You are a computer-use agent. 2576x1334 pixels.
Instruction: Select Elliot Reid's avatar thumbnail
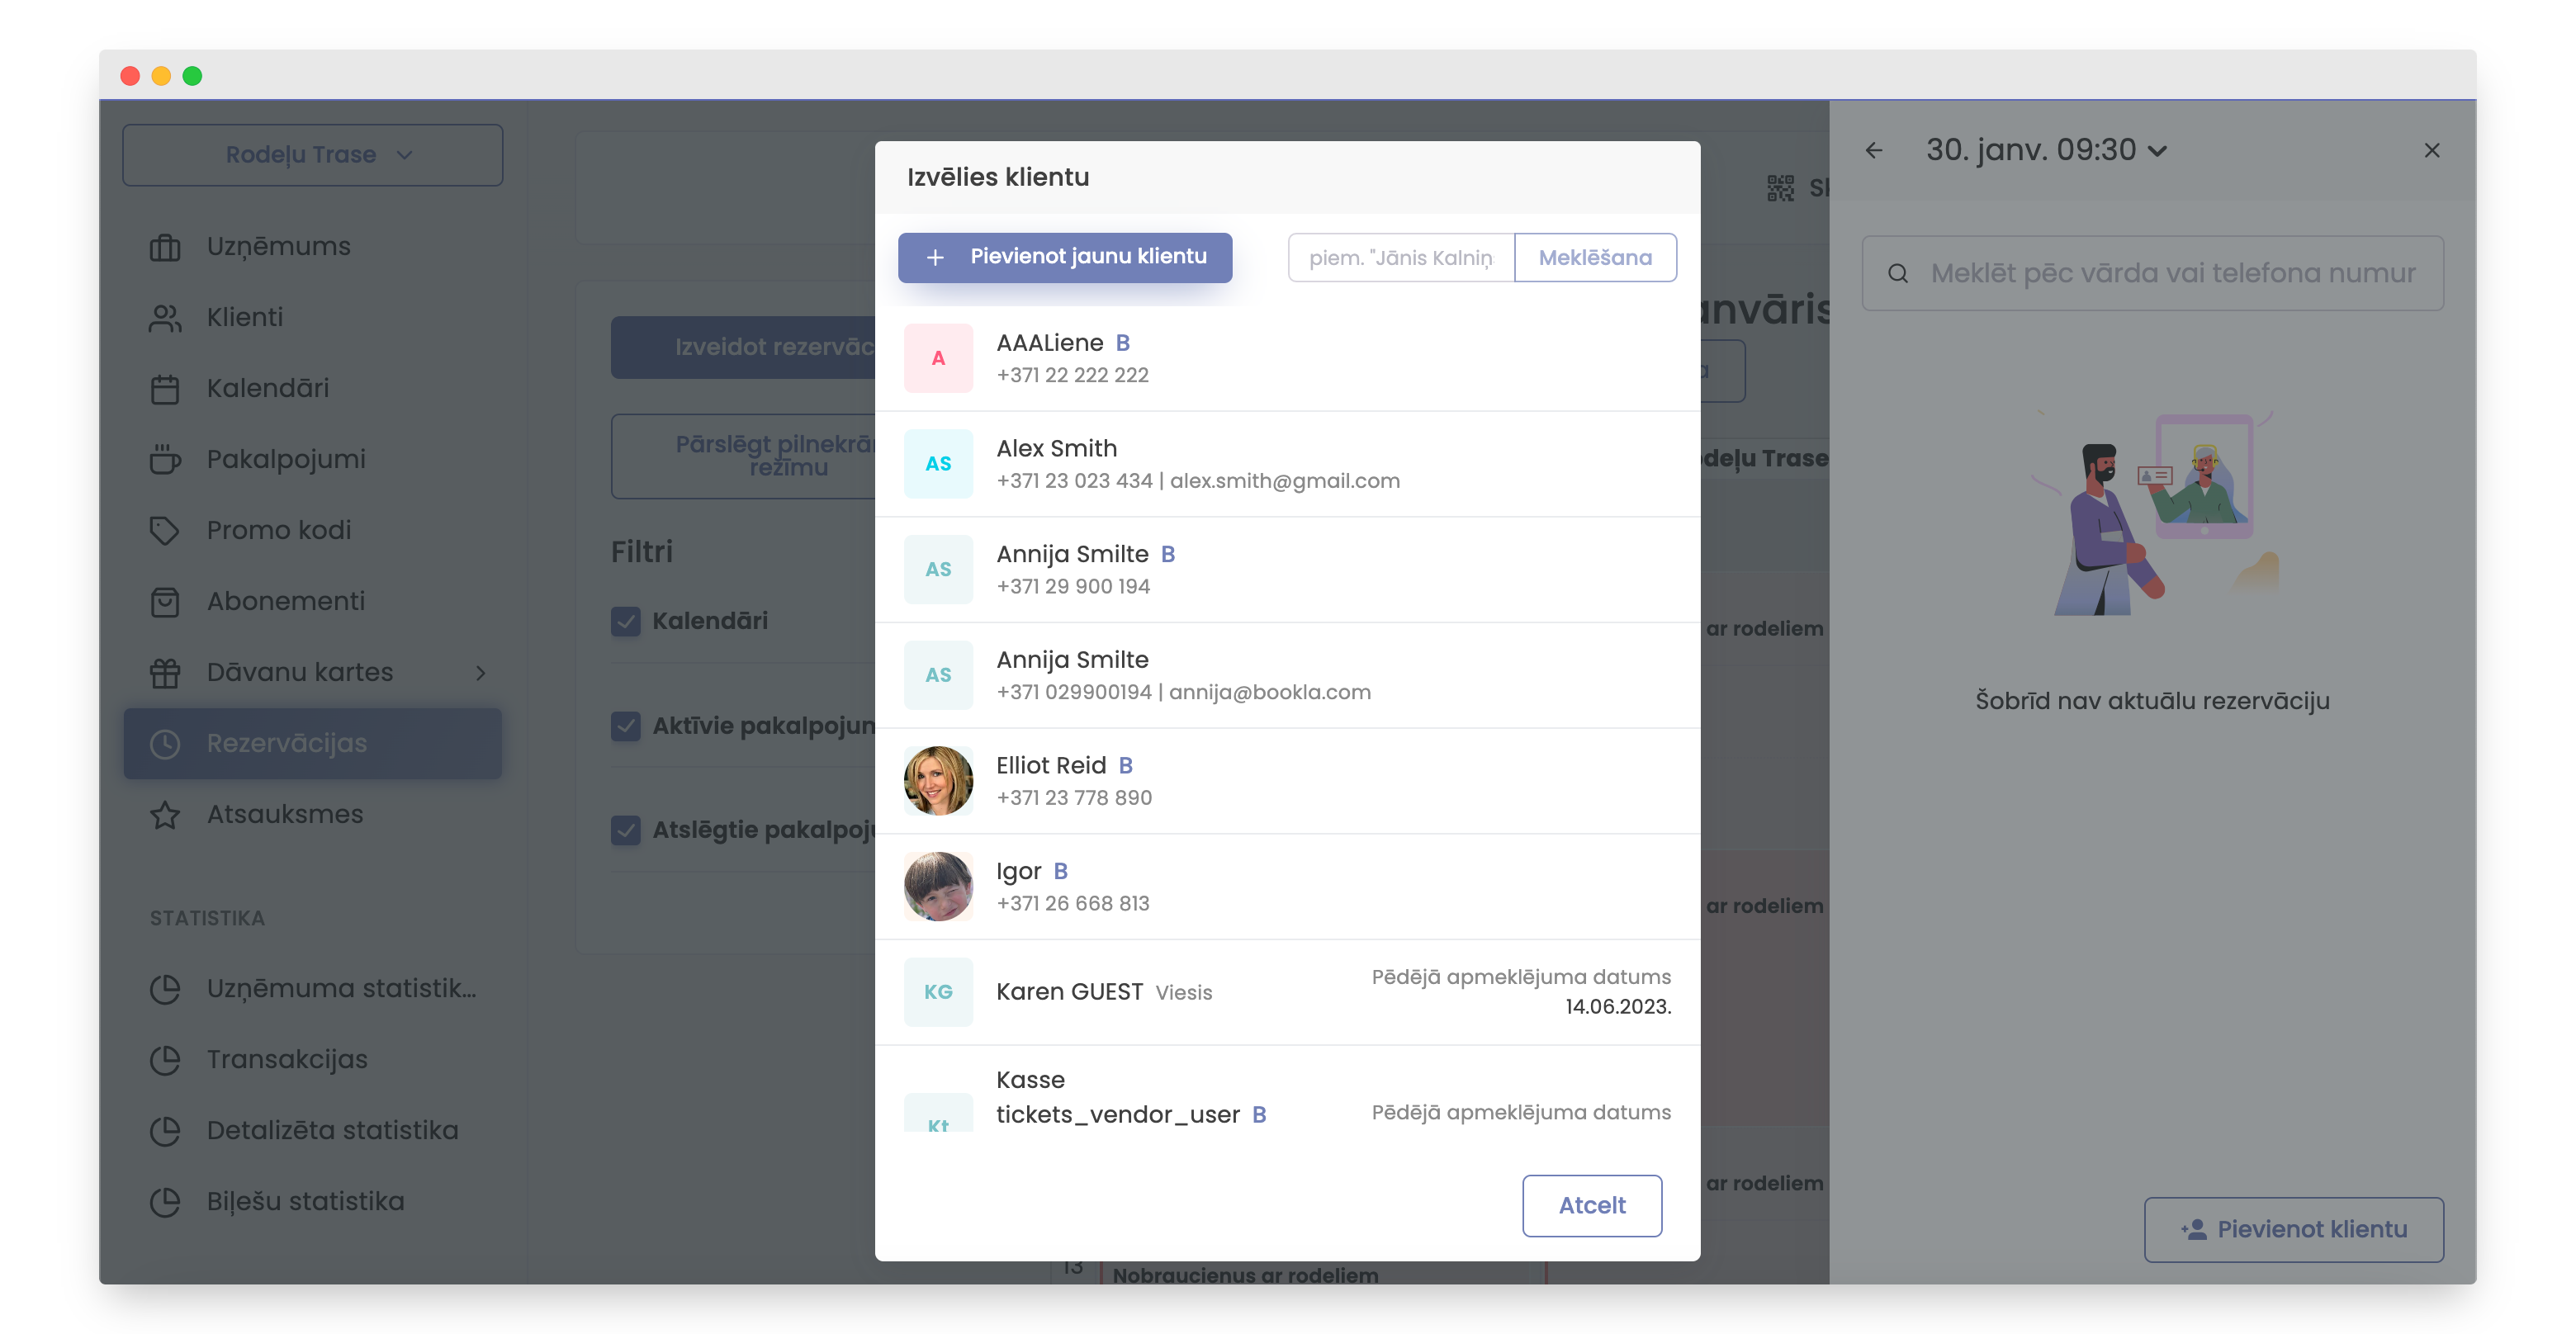click(937, 781)
